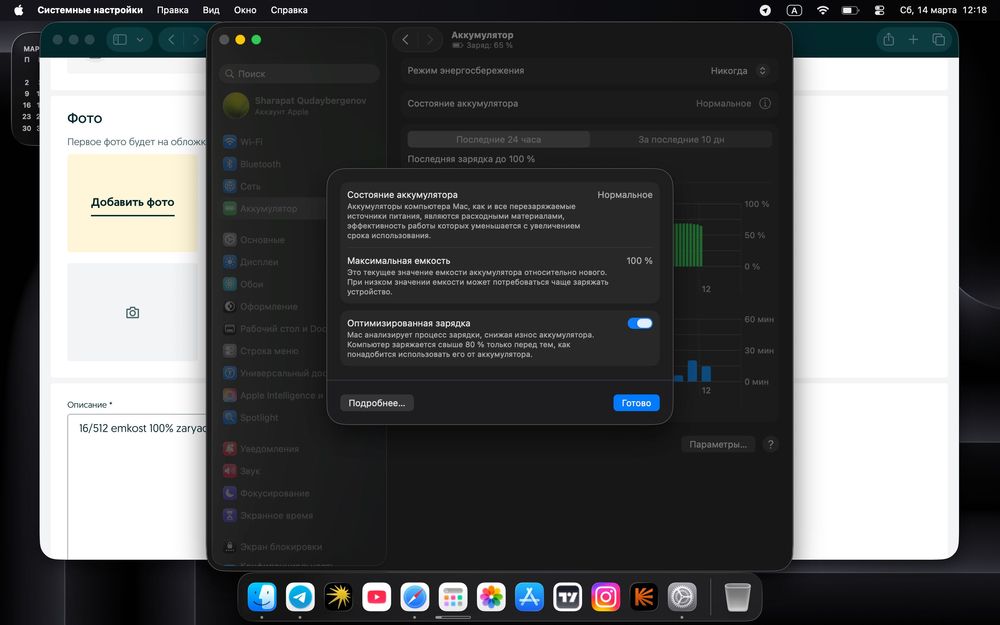This screenshot has width=1000, height=625.
Task: Go forward in System Settings
Action: coord(430,40)
